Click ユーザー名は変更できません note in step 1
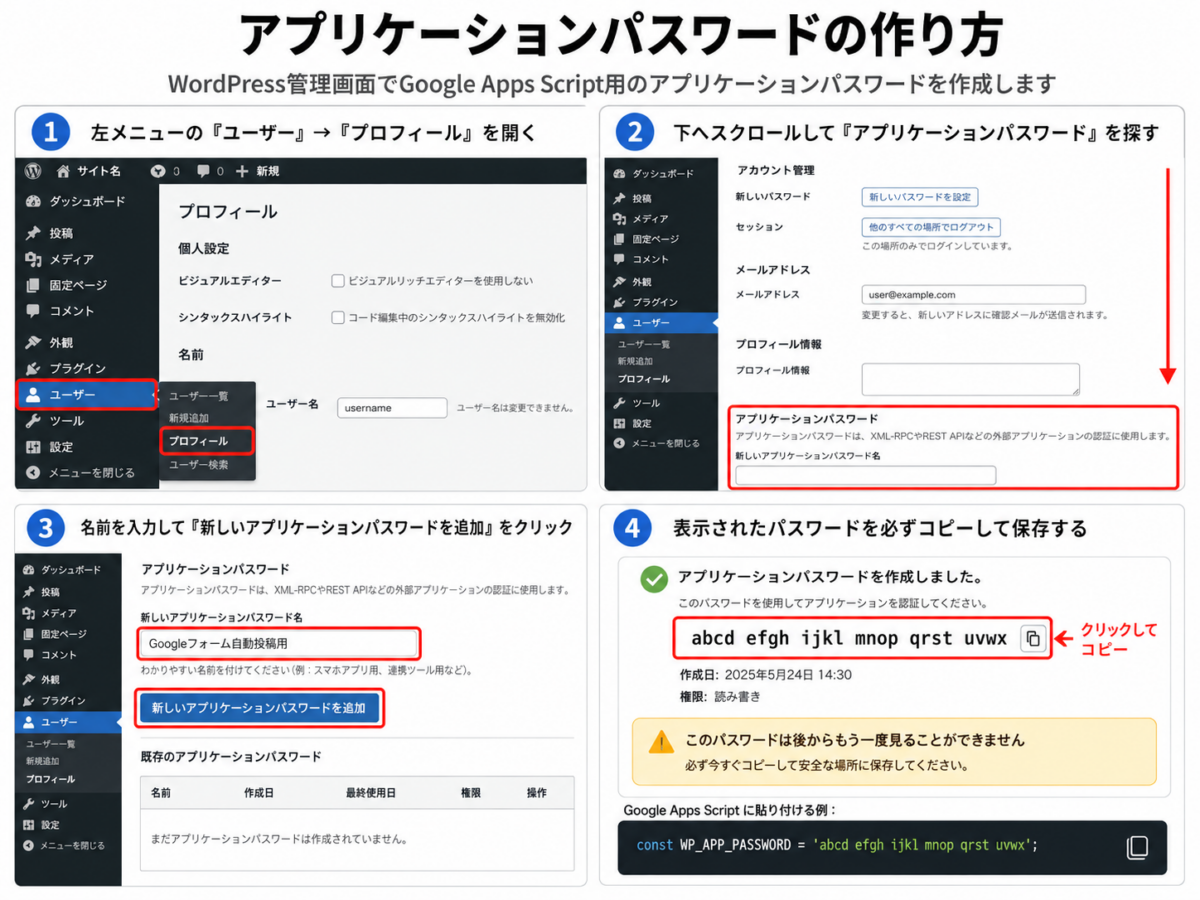1200x900 pixels. coord(515,408)
